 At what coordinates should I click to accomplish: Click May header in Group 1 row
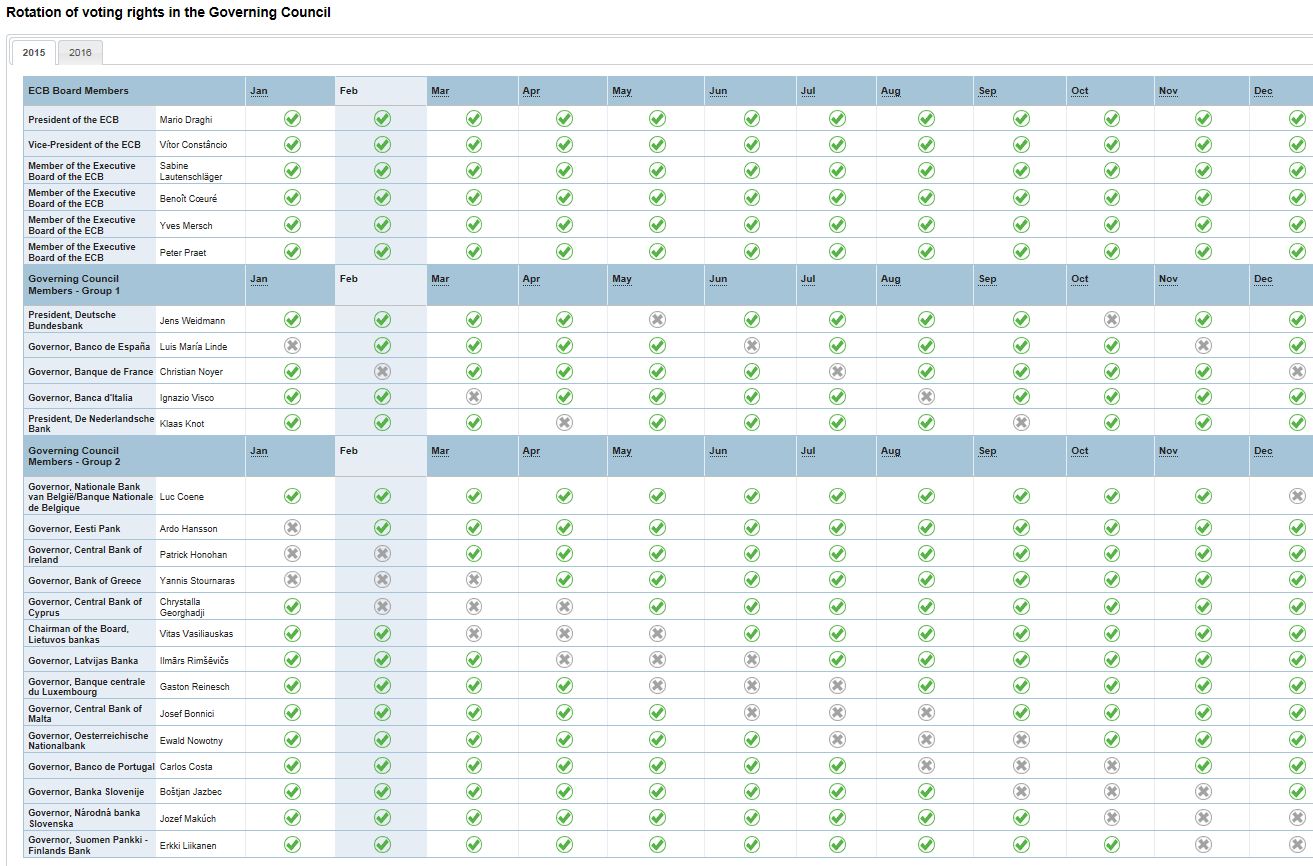[622, 279]
